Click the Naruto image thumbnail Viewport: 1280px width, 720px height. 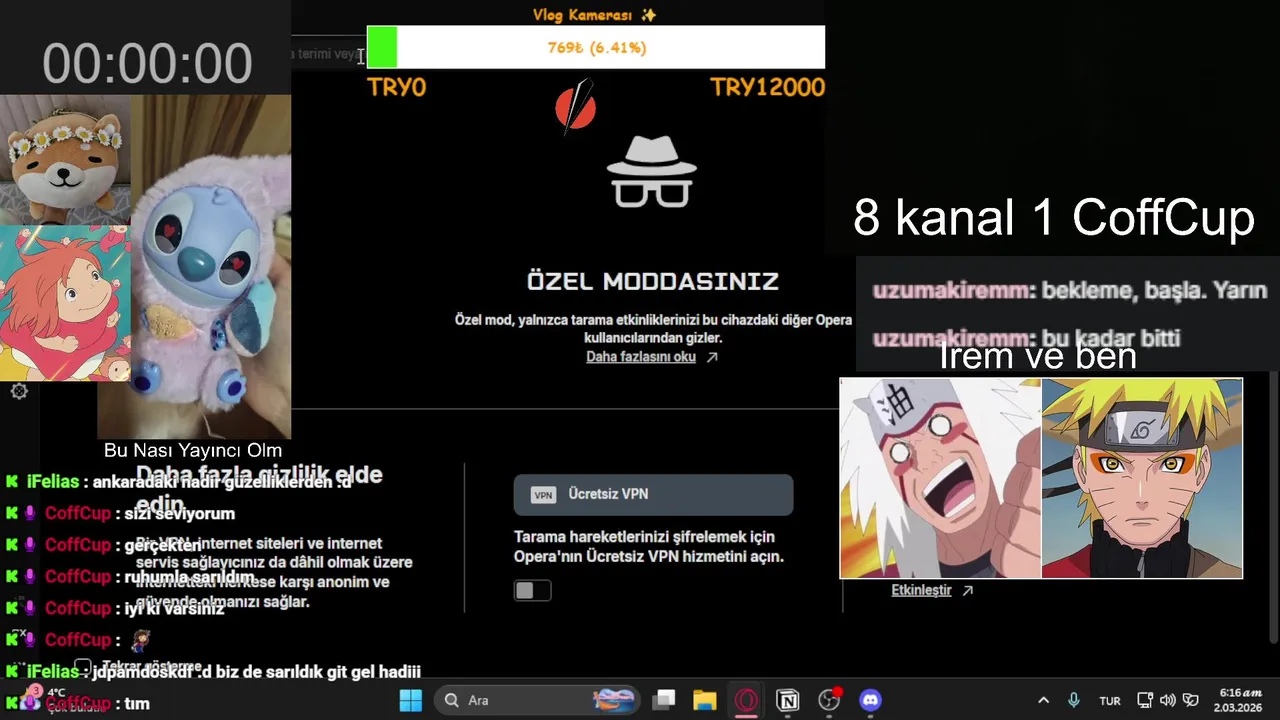[x=1142, y=478]
